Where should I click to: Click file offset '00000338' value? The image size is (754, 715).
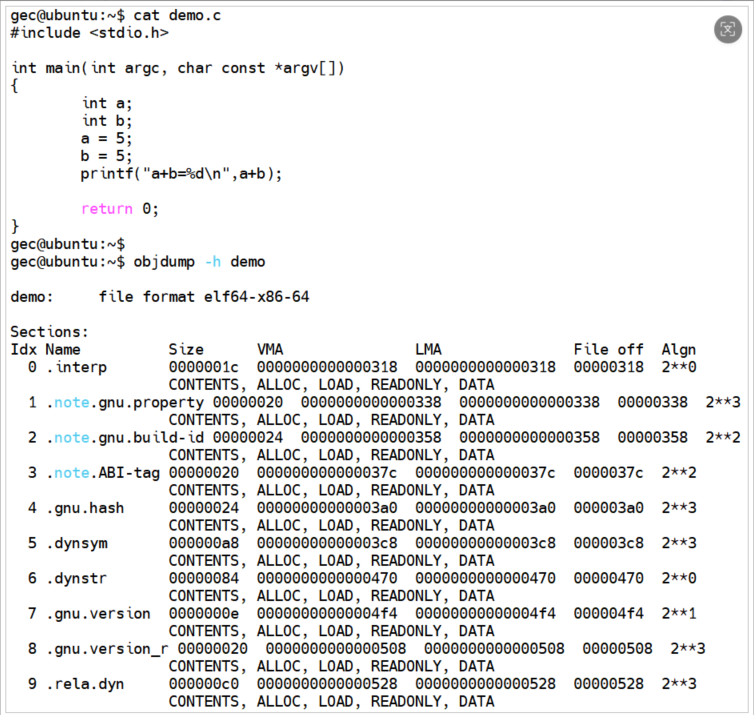click(x=653, y=402)
